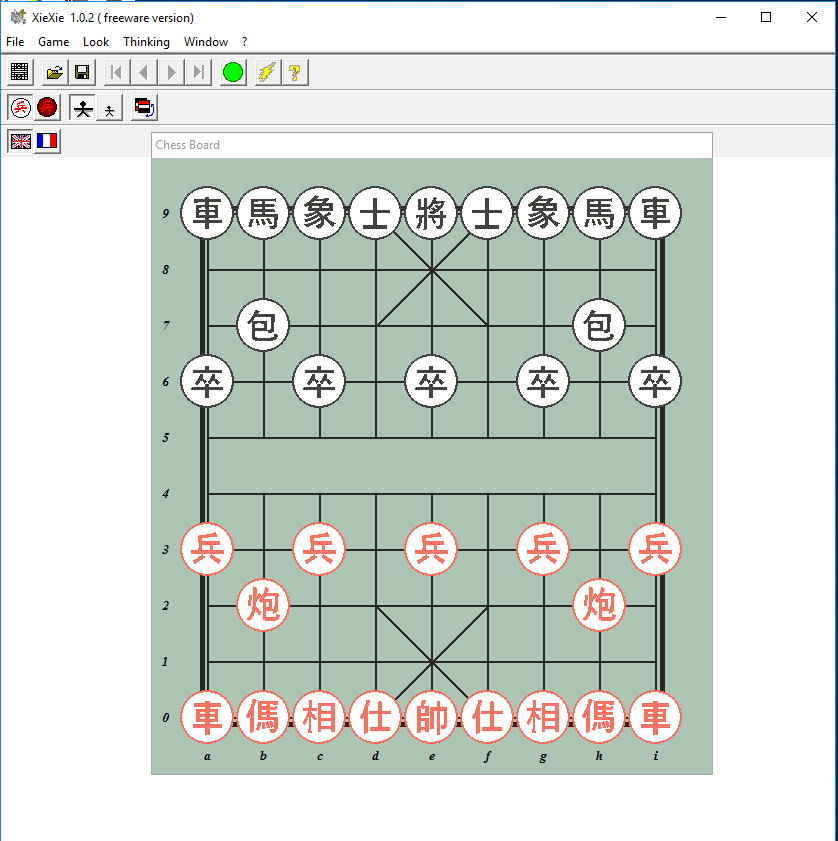
Task: Select the dark red piece style
Action: pyautogui.click(x=47, y=107)
